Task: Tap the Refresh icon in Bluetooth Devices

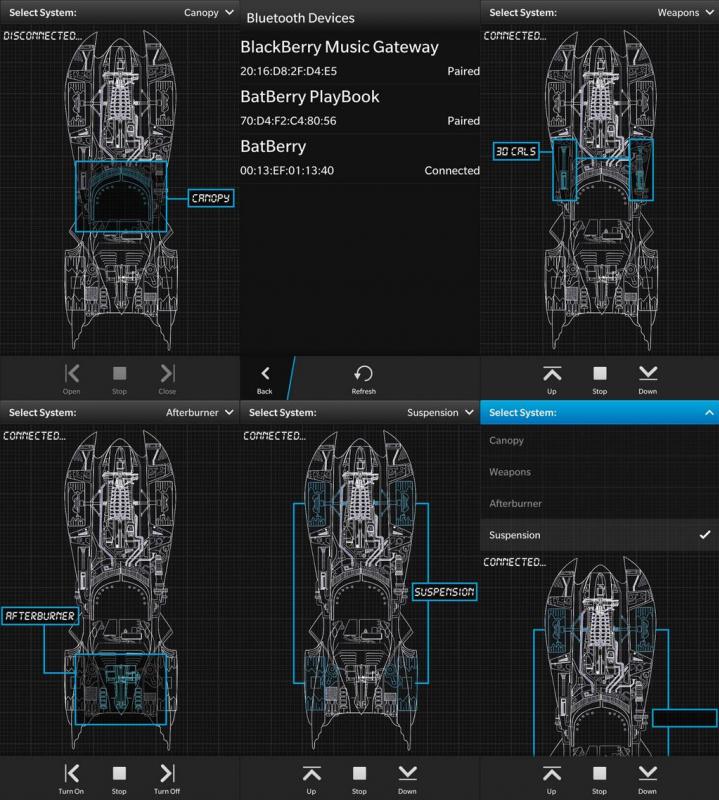Action: coord(364,373)
